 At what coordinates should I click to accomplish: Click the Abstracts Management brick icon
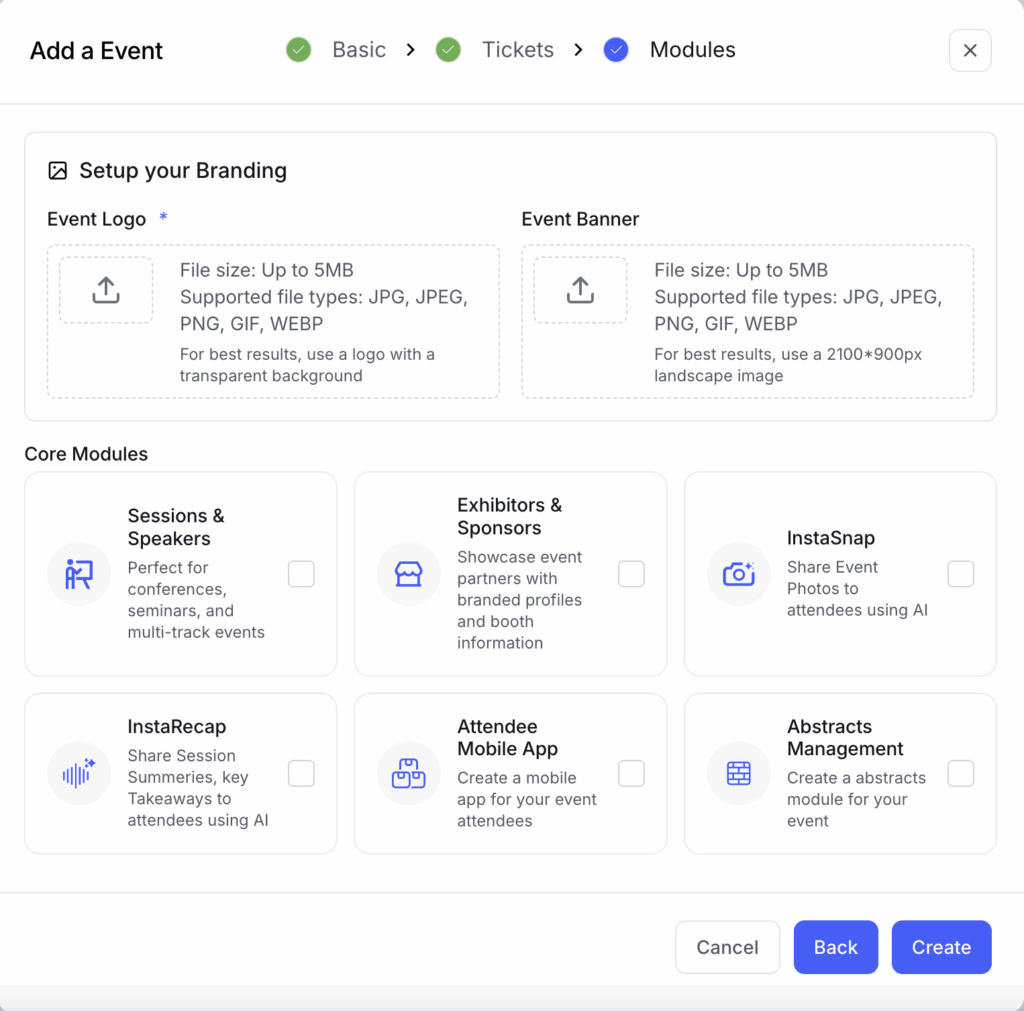tap(739, 773)
